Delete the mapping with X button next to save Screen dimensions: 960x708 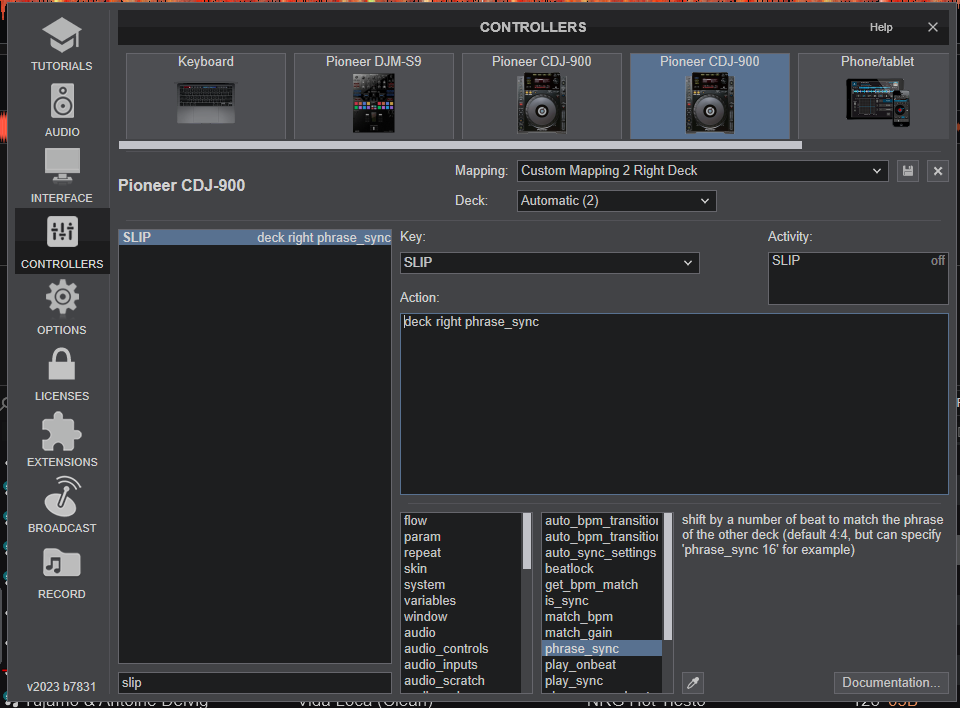937,171
